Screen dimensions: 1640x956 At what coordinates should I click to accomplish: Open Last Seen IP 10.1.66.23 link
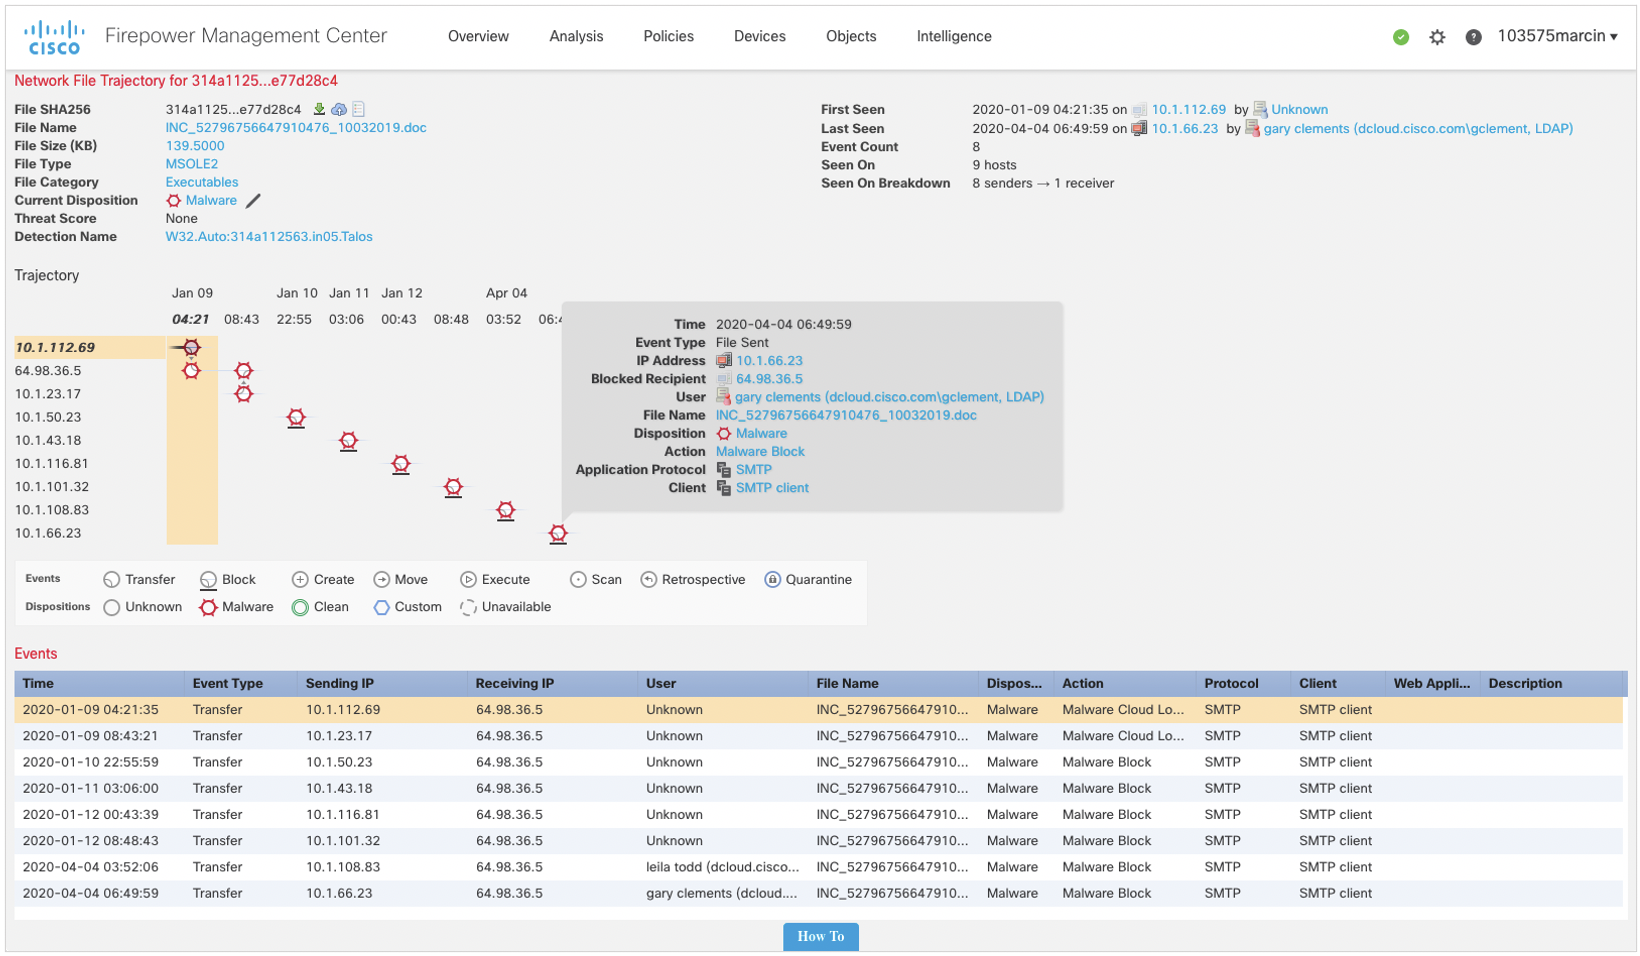tap(1184, 129)
